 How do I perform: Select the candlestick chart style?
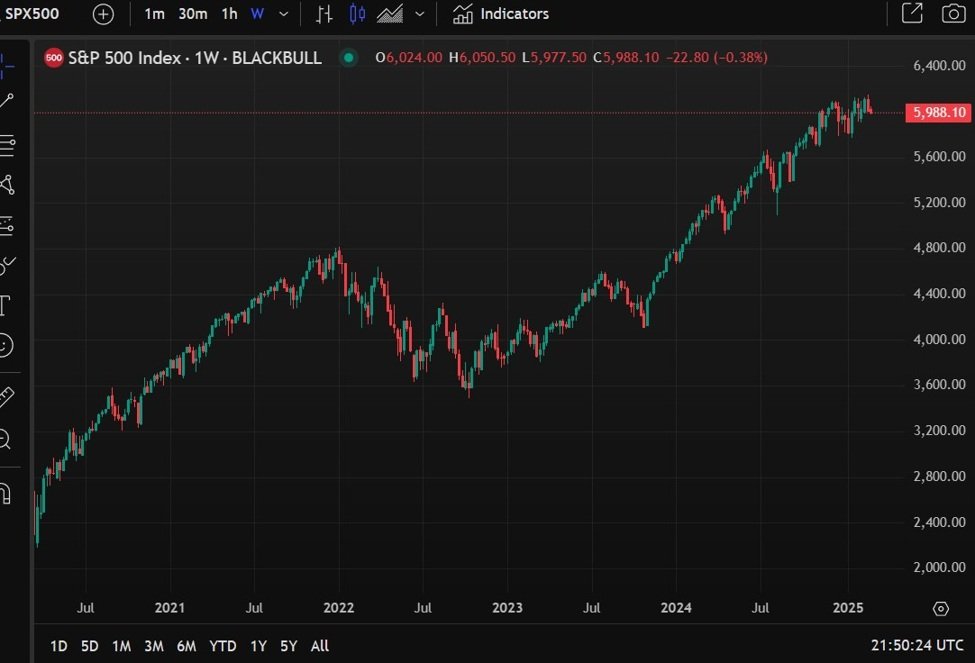[x=357, y=14]
